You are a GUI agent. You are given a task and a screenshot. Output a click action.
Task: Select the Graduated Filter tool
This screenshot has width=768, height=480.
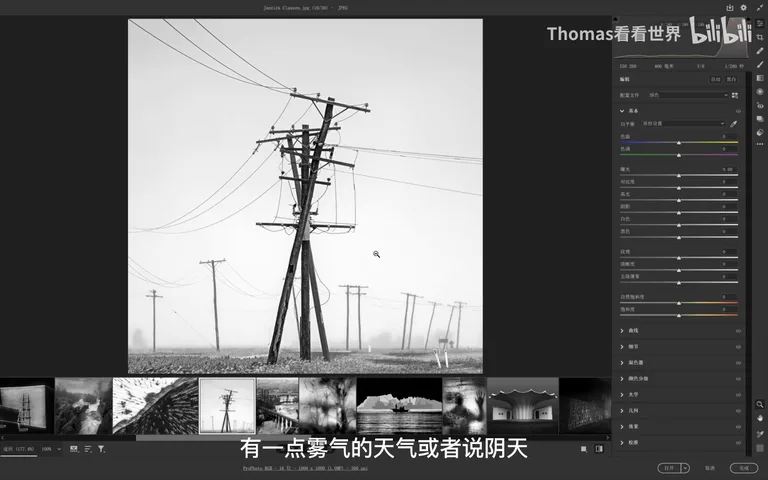click(x=760, y=78)
